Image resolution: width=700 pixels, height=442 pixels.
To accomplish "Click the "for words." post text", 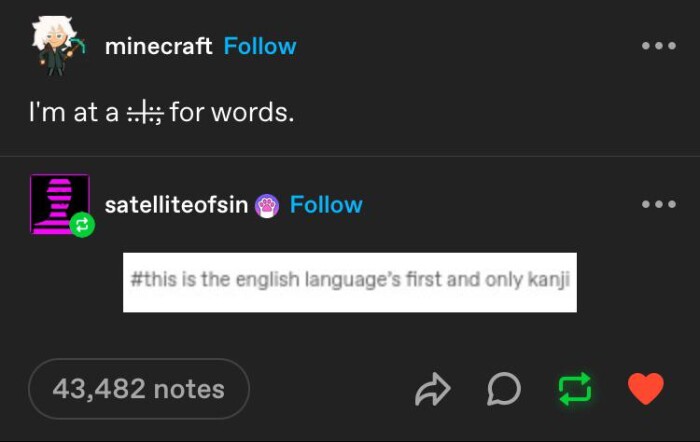I will pyautogui.click(x=232, y=112).
